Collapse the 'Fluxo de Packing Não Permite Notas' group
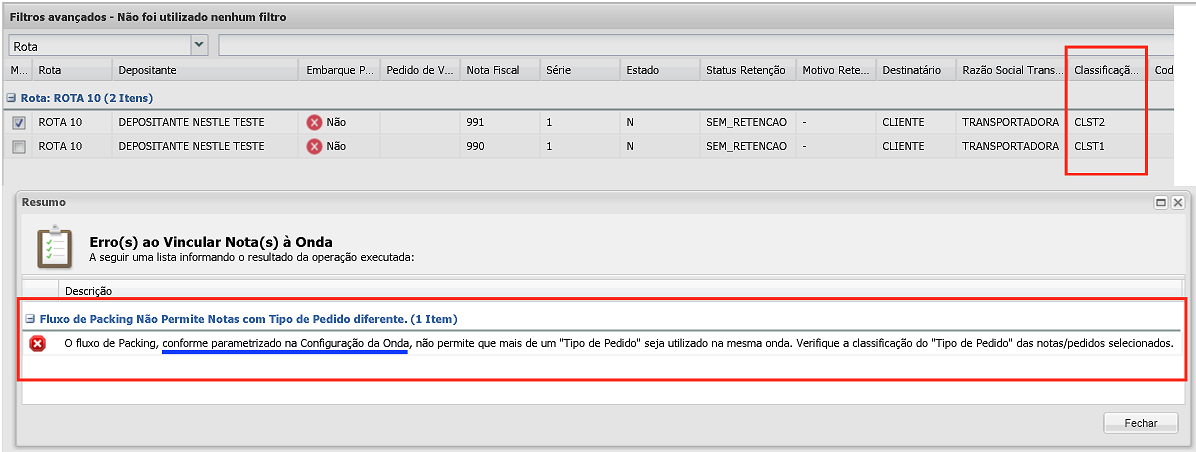 [x=30, y=318]
